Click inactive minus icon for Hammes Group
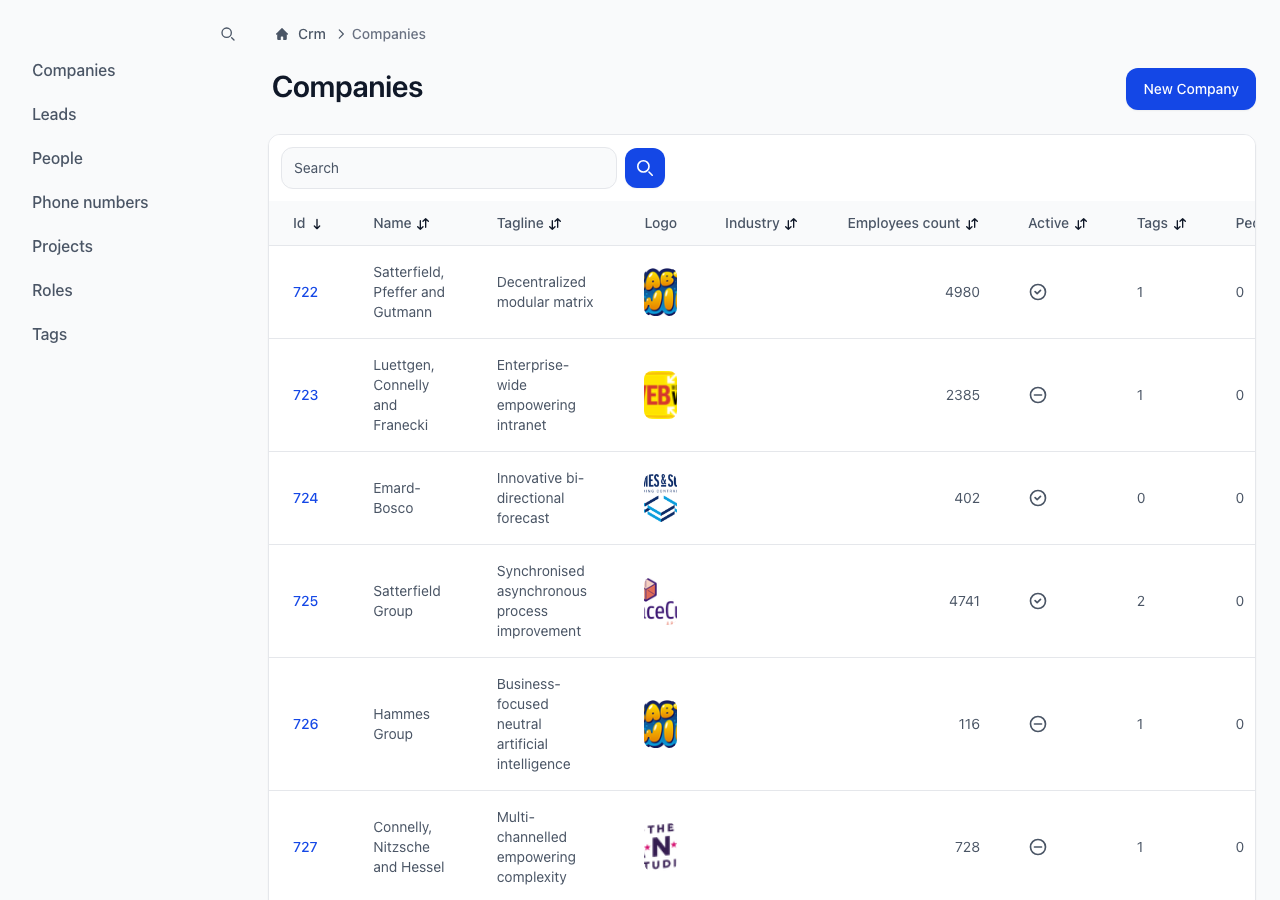The width and height of the screenshot is (1280, 900). 1038,724
